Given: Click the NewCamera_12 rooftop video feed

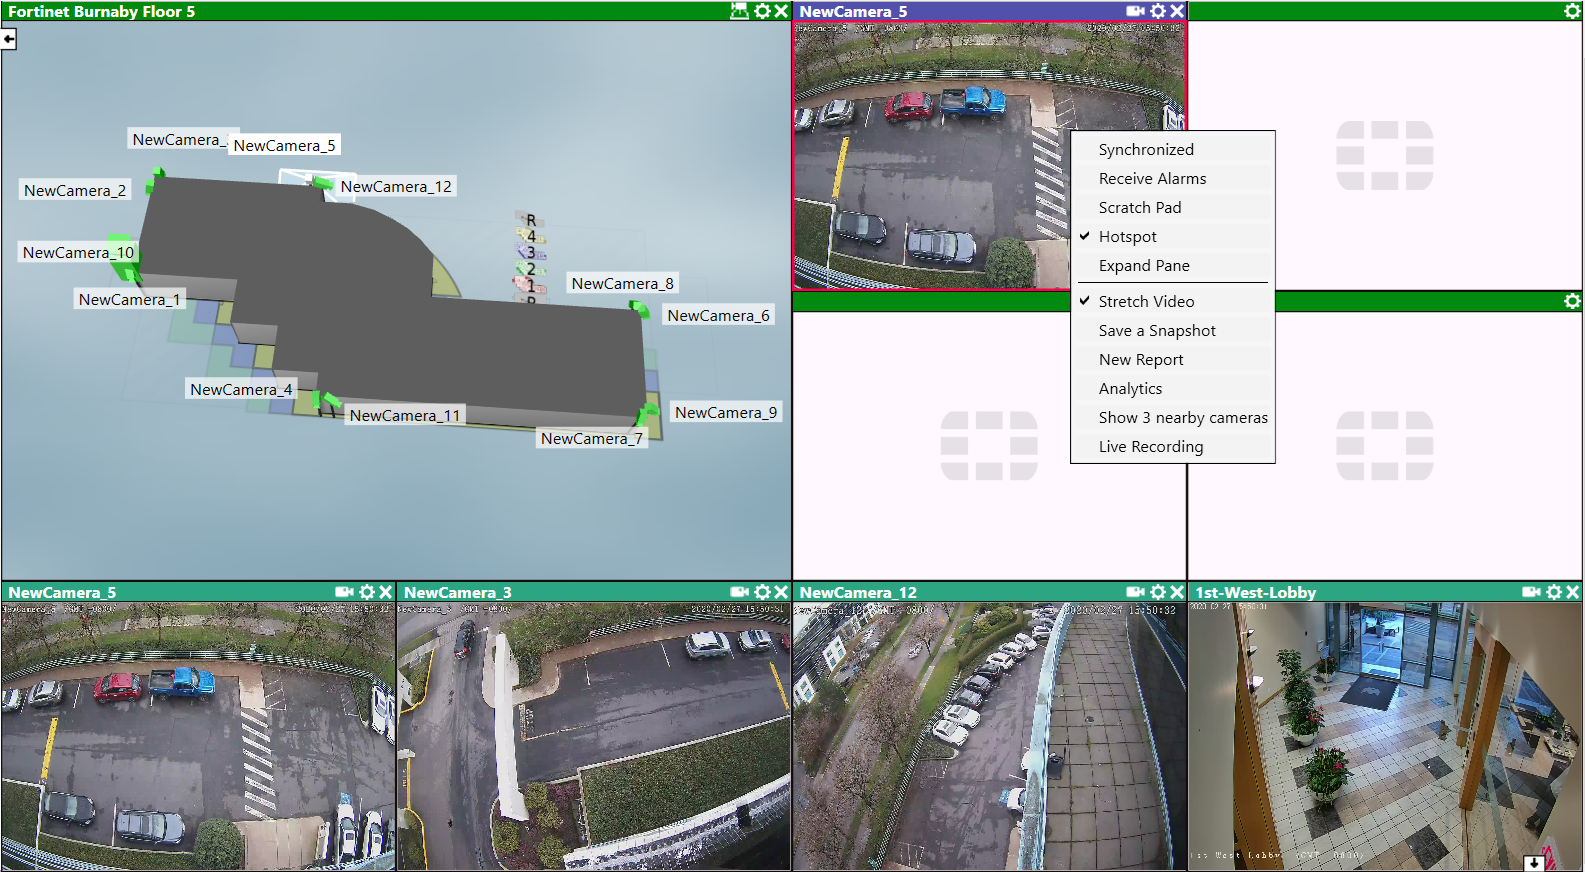Looking at the screenshot, I should tap(989, 736).
